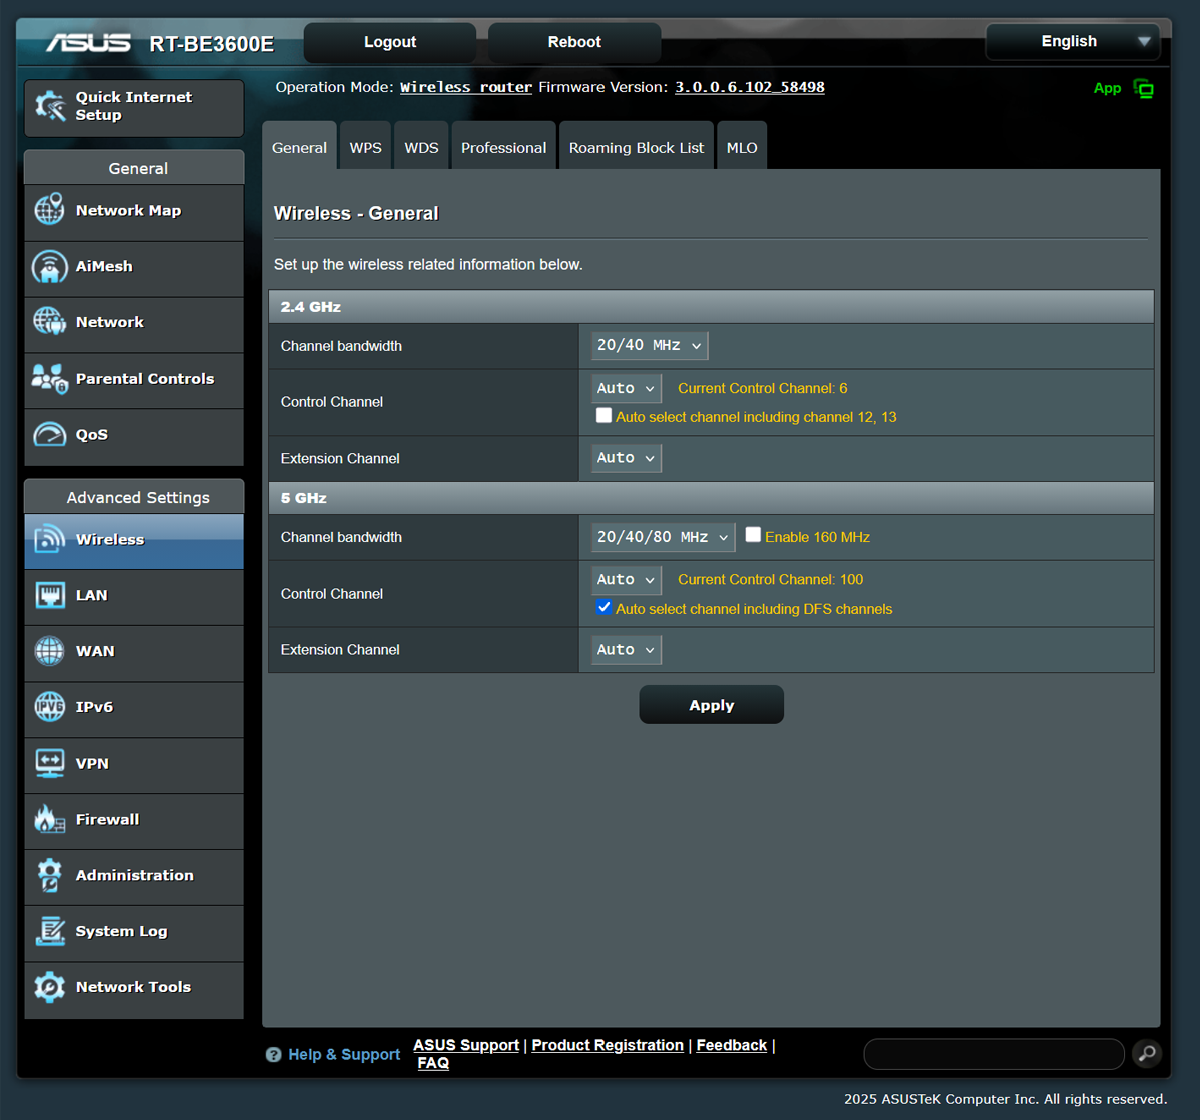1200x1120 pixels.
Task: Click the Quick Internet Setup icon
Action: (50, 106)
